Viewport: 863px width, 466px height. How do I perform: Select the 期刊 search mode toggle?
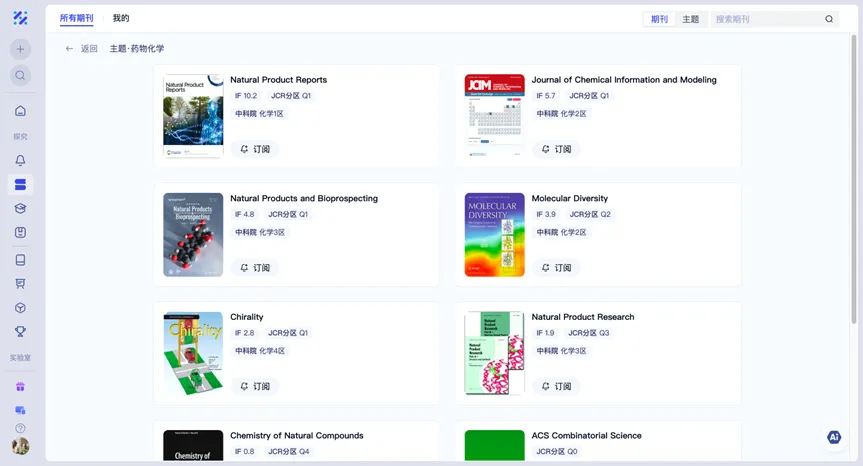pos(659,19)
